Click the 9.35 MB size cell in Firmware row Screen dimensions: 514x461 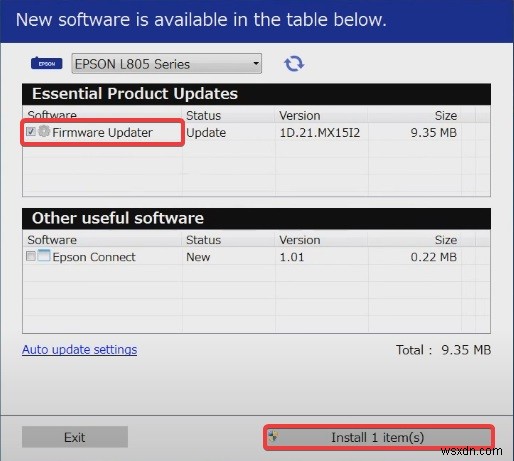pyautogui.click(x=433, y=133)
